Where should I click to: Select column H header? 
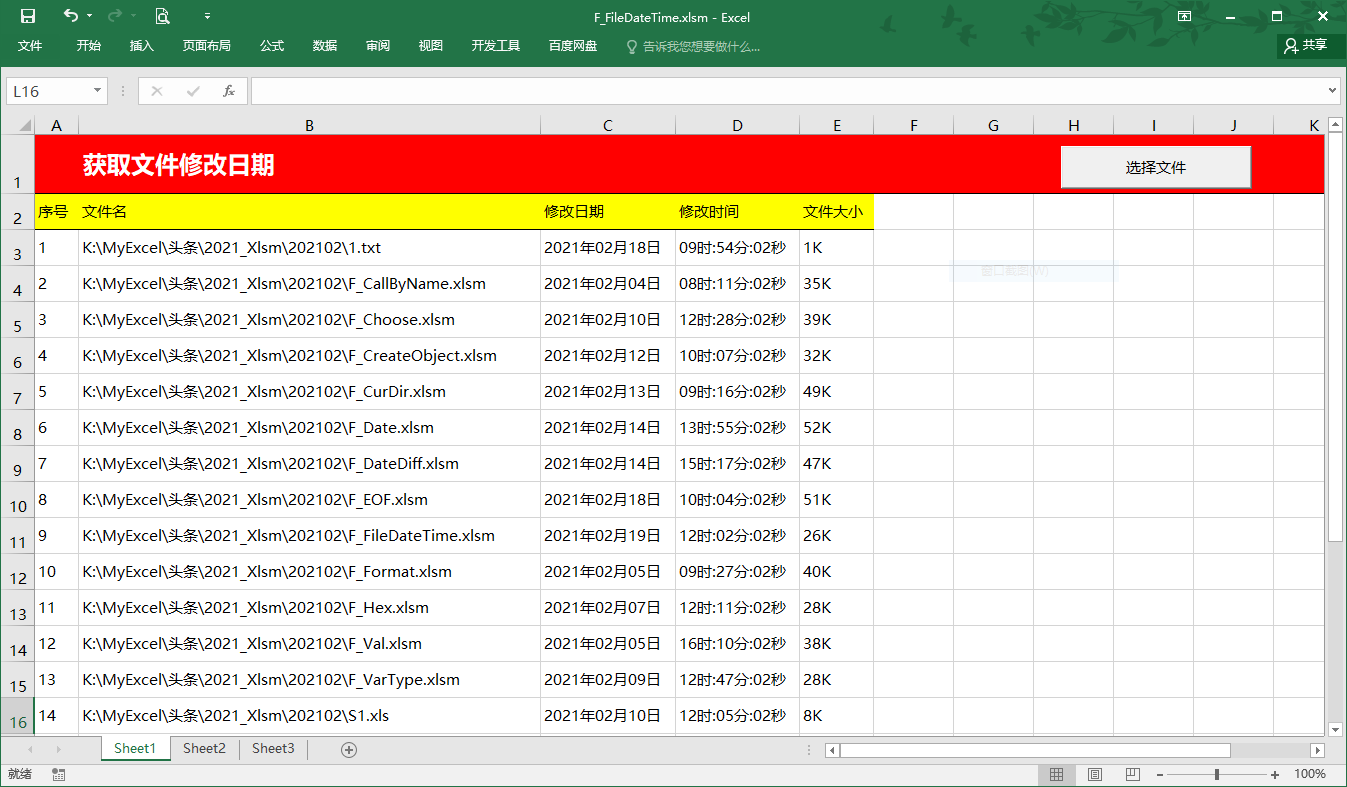click(x=1073, y=125)
